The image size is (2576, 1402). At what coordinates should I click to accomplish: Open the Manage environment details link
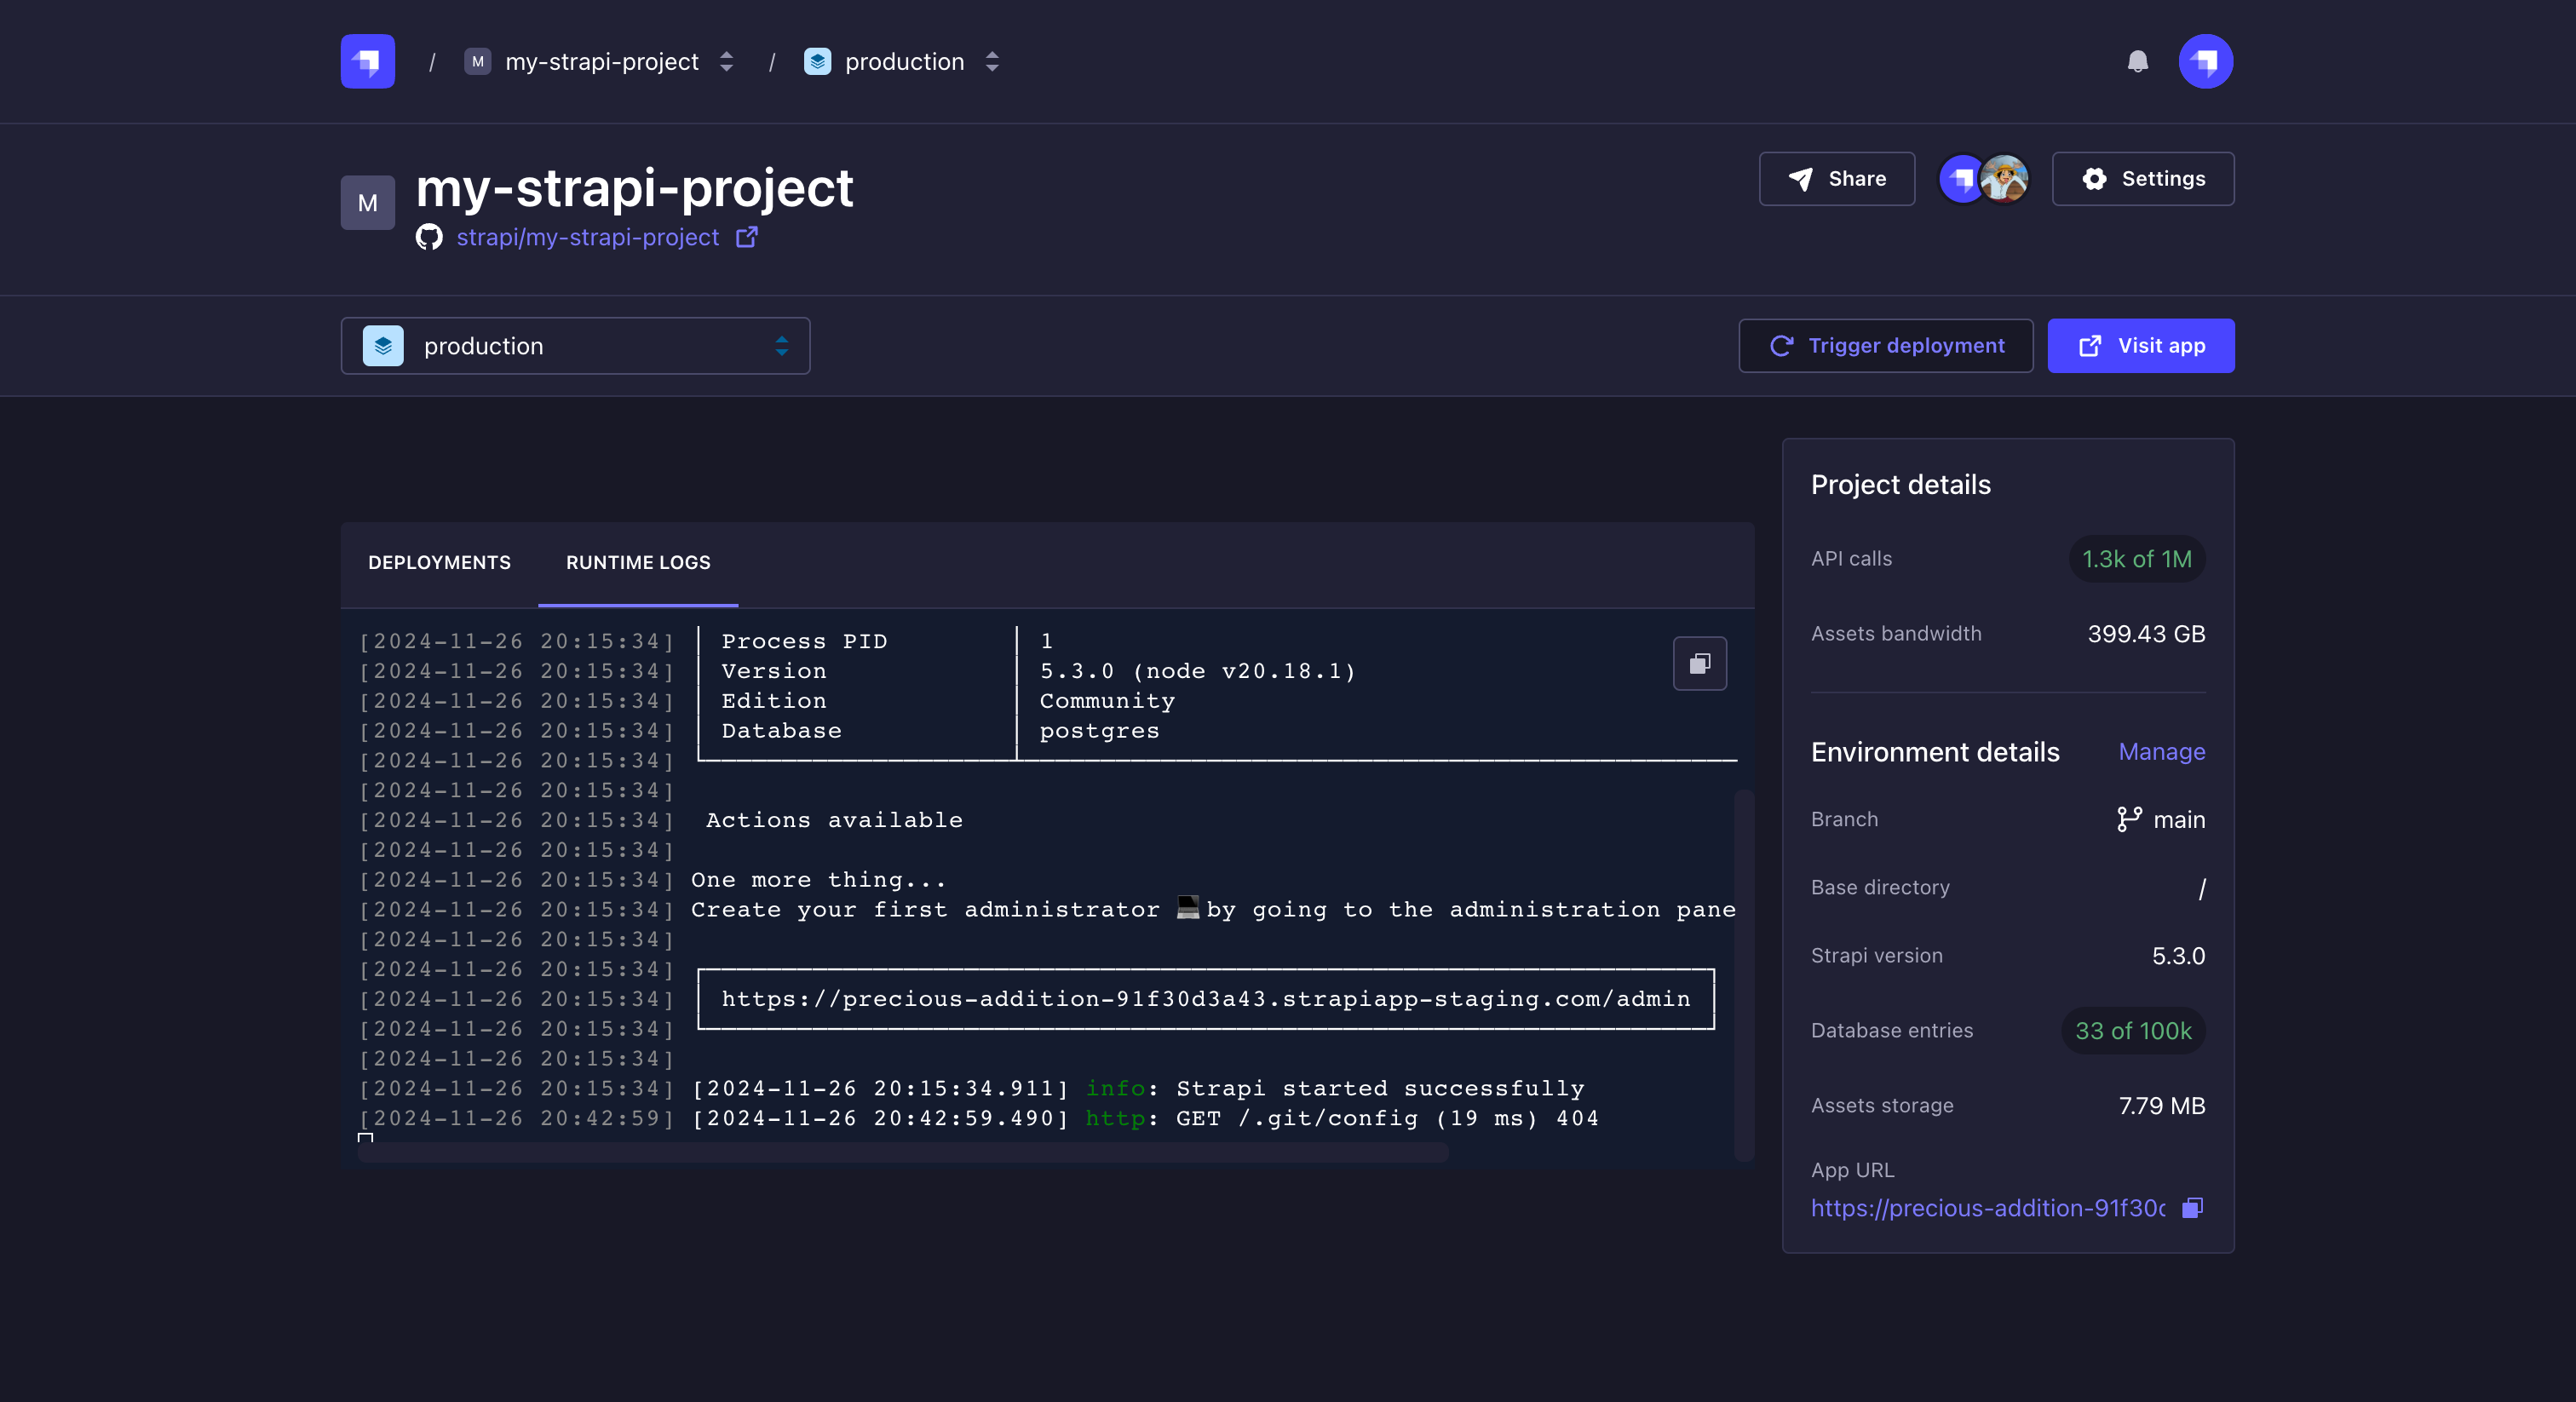click(x=2161, y=752)
